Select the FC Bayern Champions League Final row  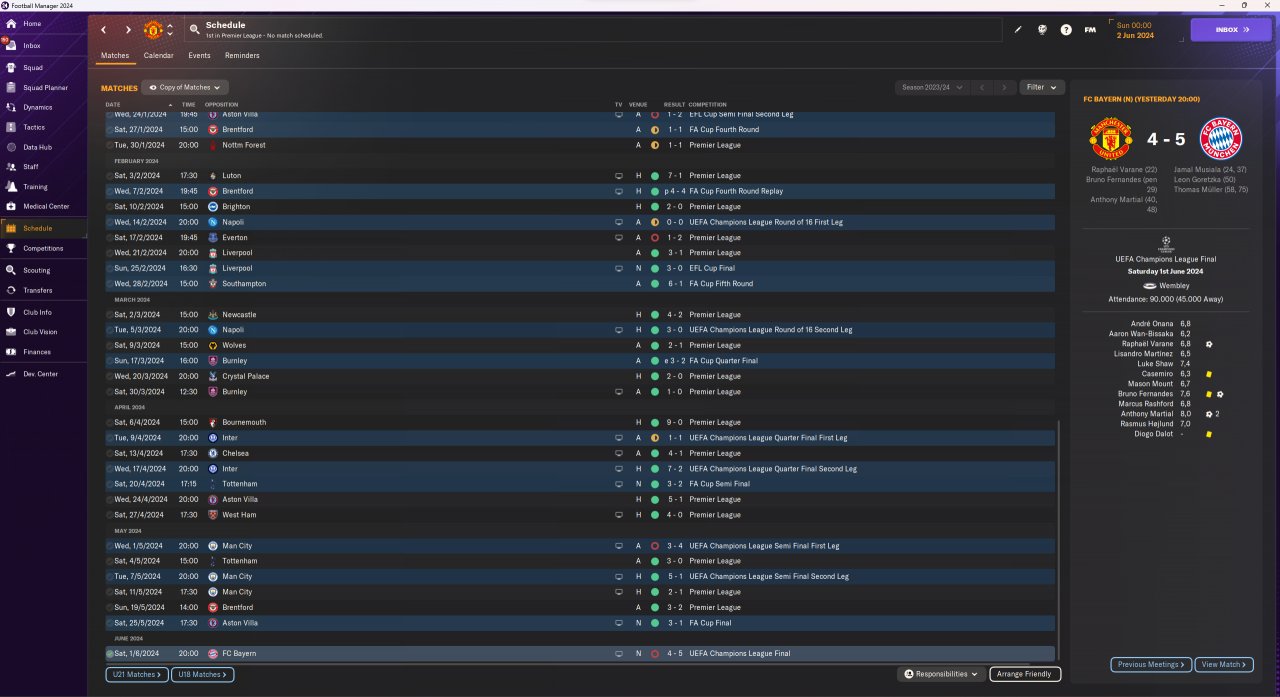[580, 654]
